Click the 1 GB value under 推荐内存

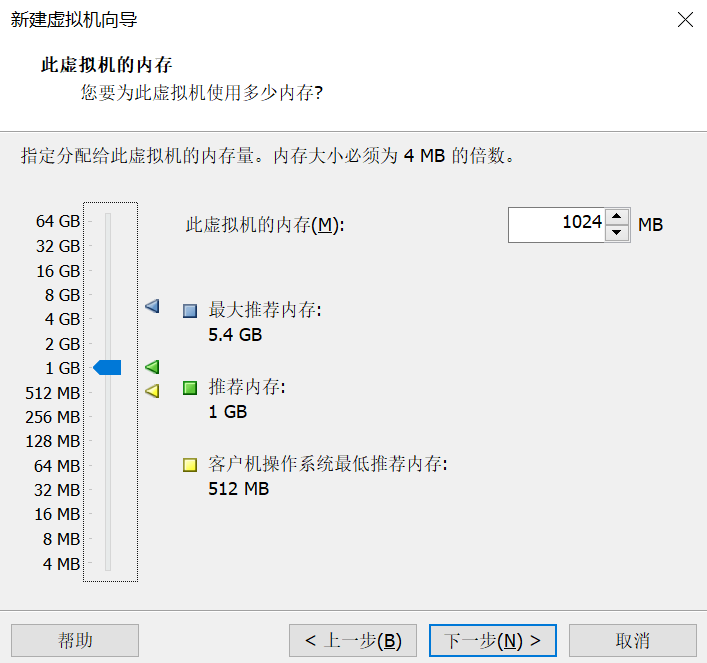point(228,412)
